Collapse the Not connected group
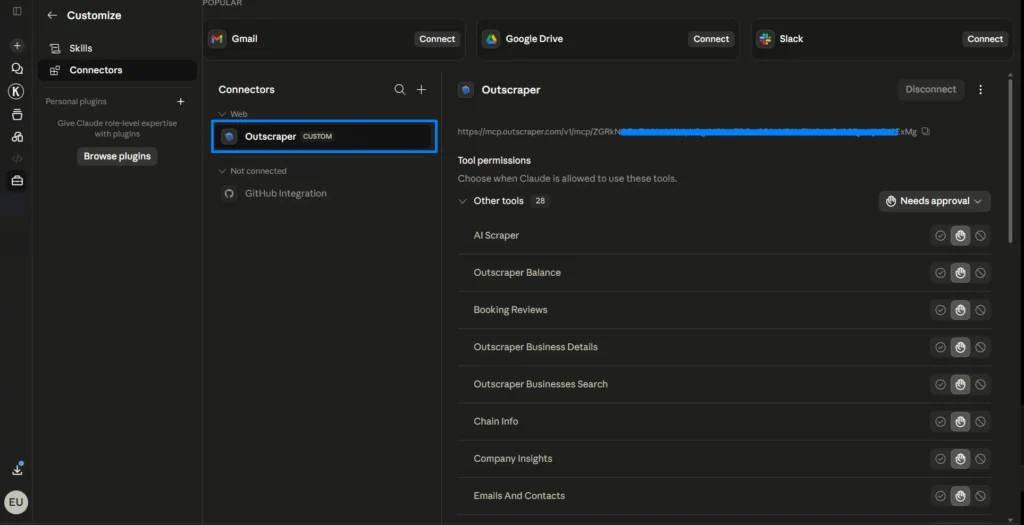The image size is (1024, 525). point(222,171)
